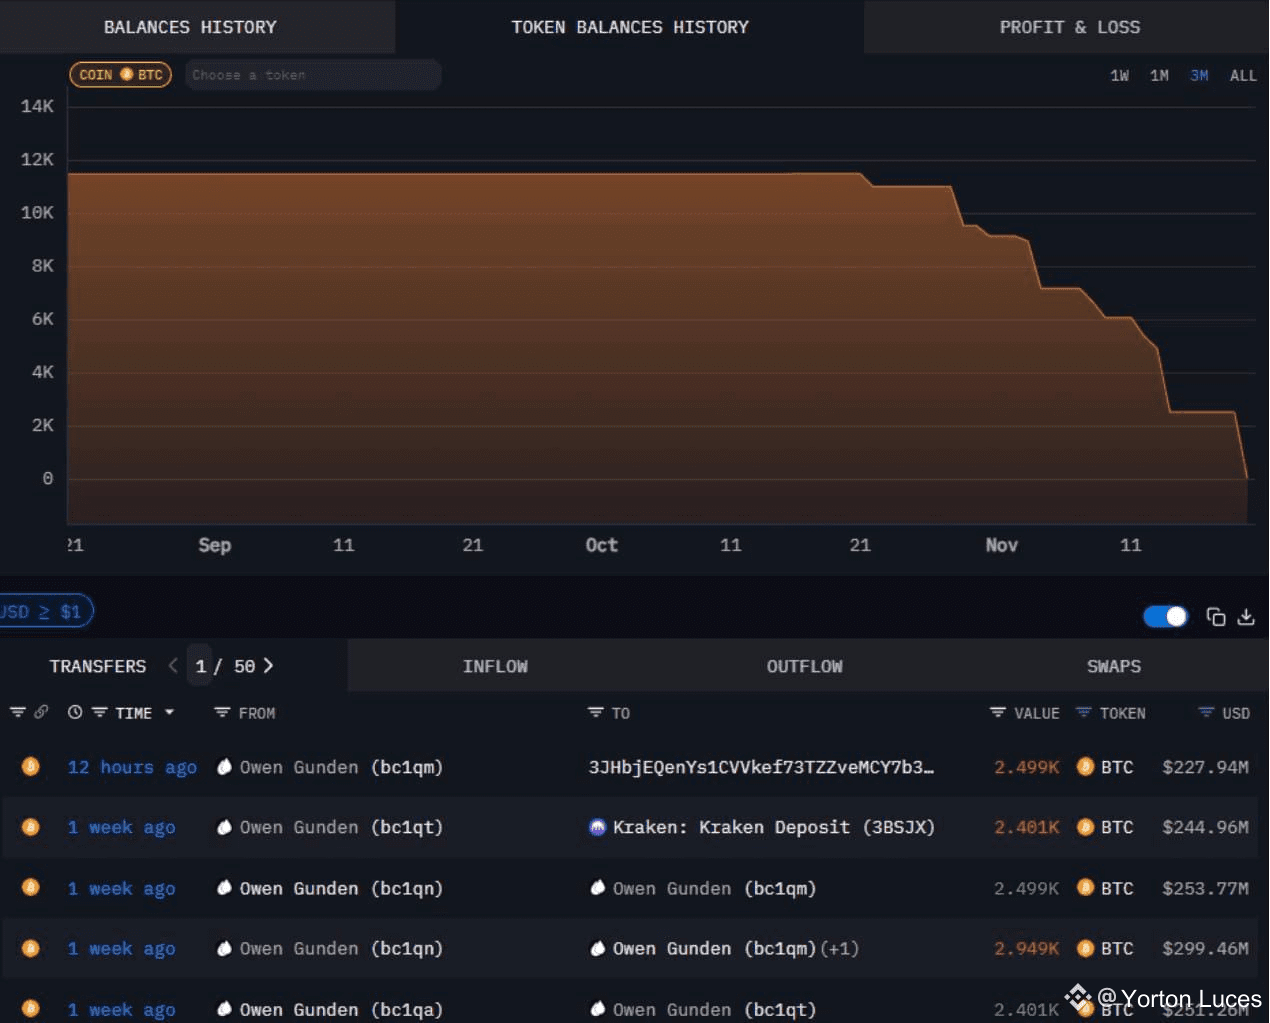
Task: Click the clock icon beside the TIME header
Action: tap(75, 713)
